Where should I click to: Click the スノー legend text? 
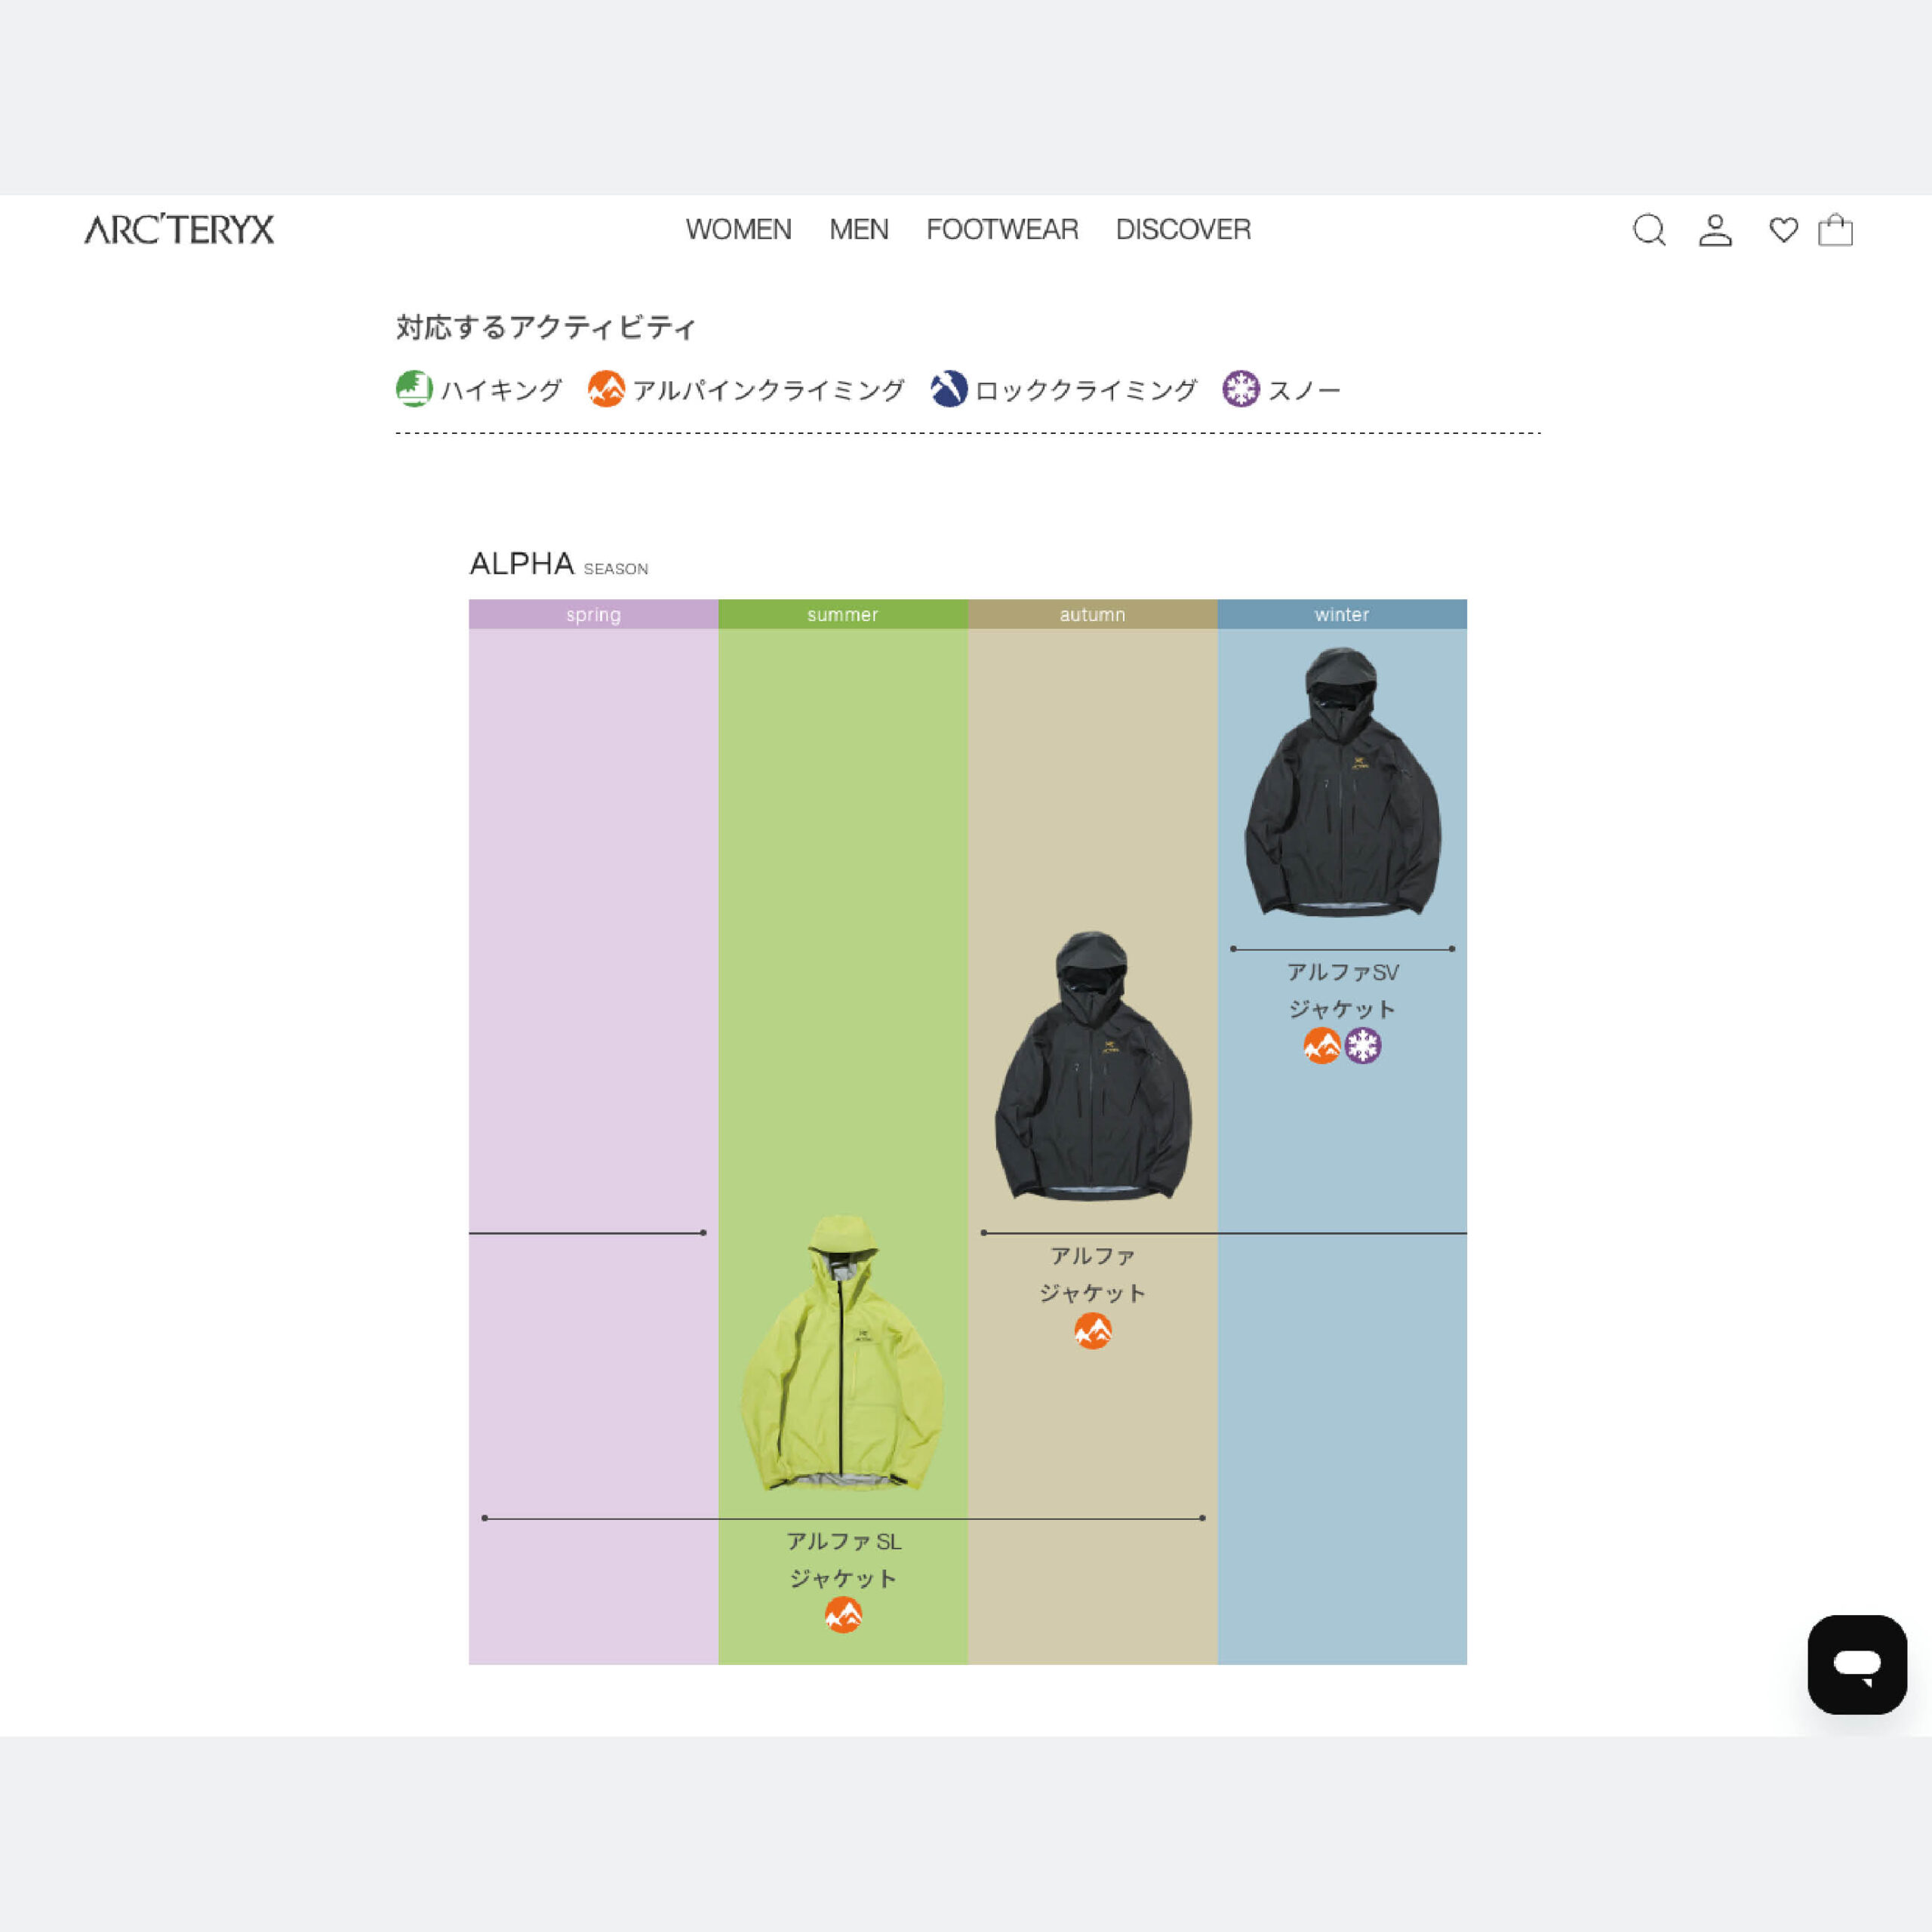click(1304, 390)
